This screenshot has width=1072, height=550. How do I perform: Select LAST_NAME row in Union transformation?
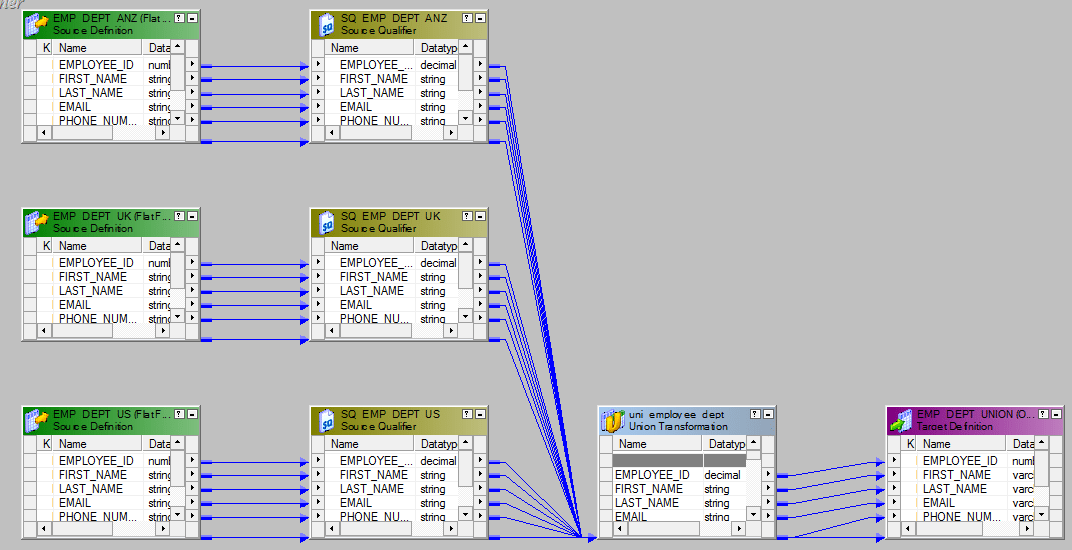(x=680, y=503)
